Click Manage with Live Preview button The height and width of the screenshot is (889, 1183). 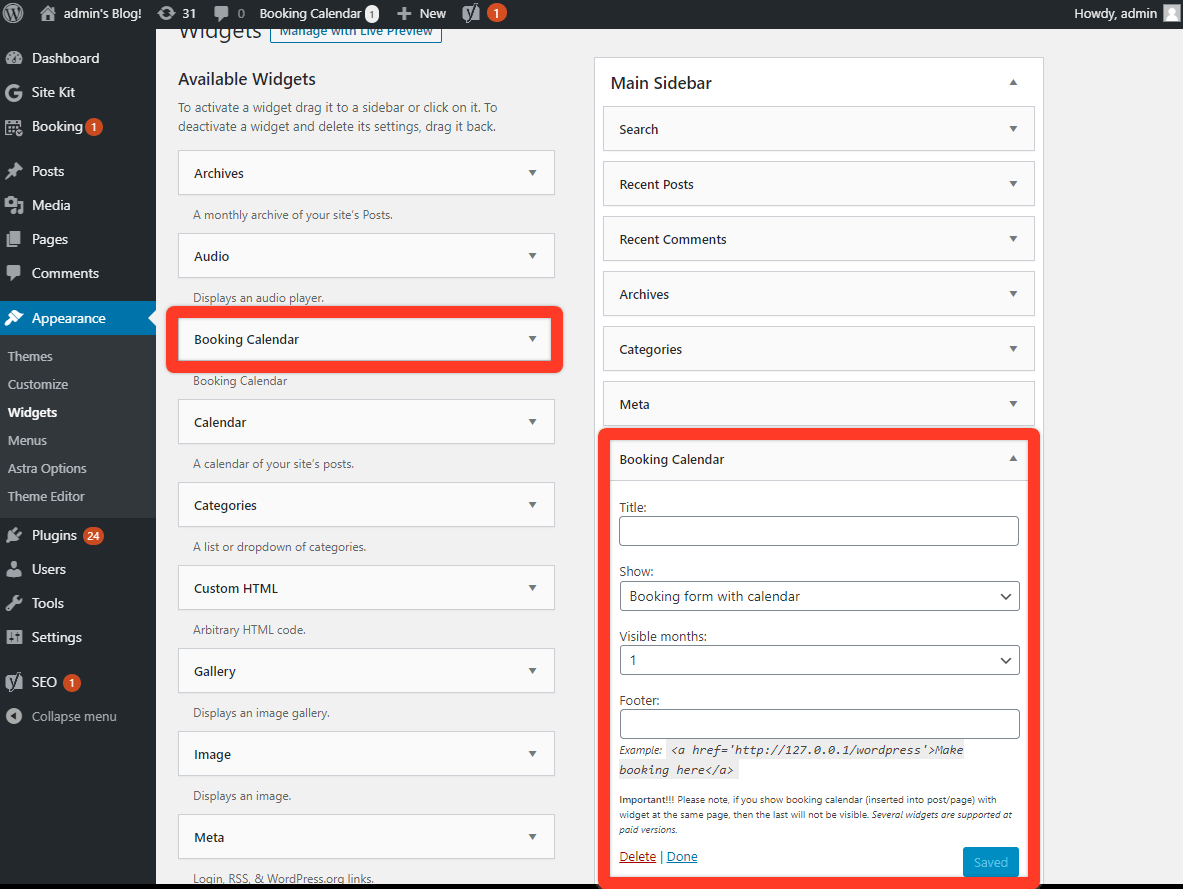point(355,33)
